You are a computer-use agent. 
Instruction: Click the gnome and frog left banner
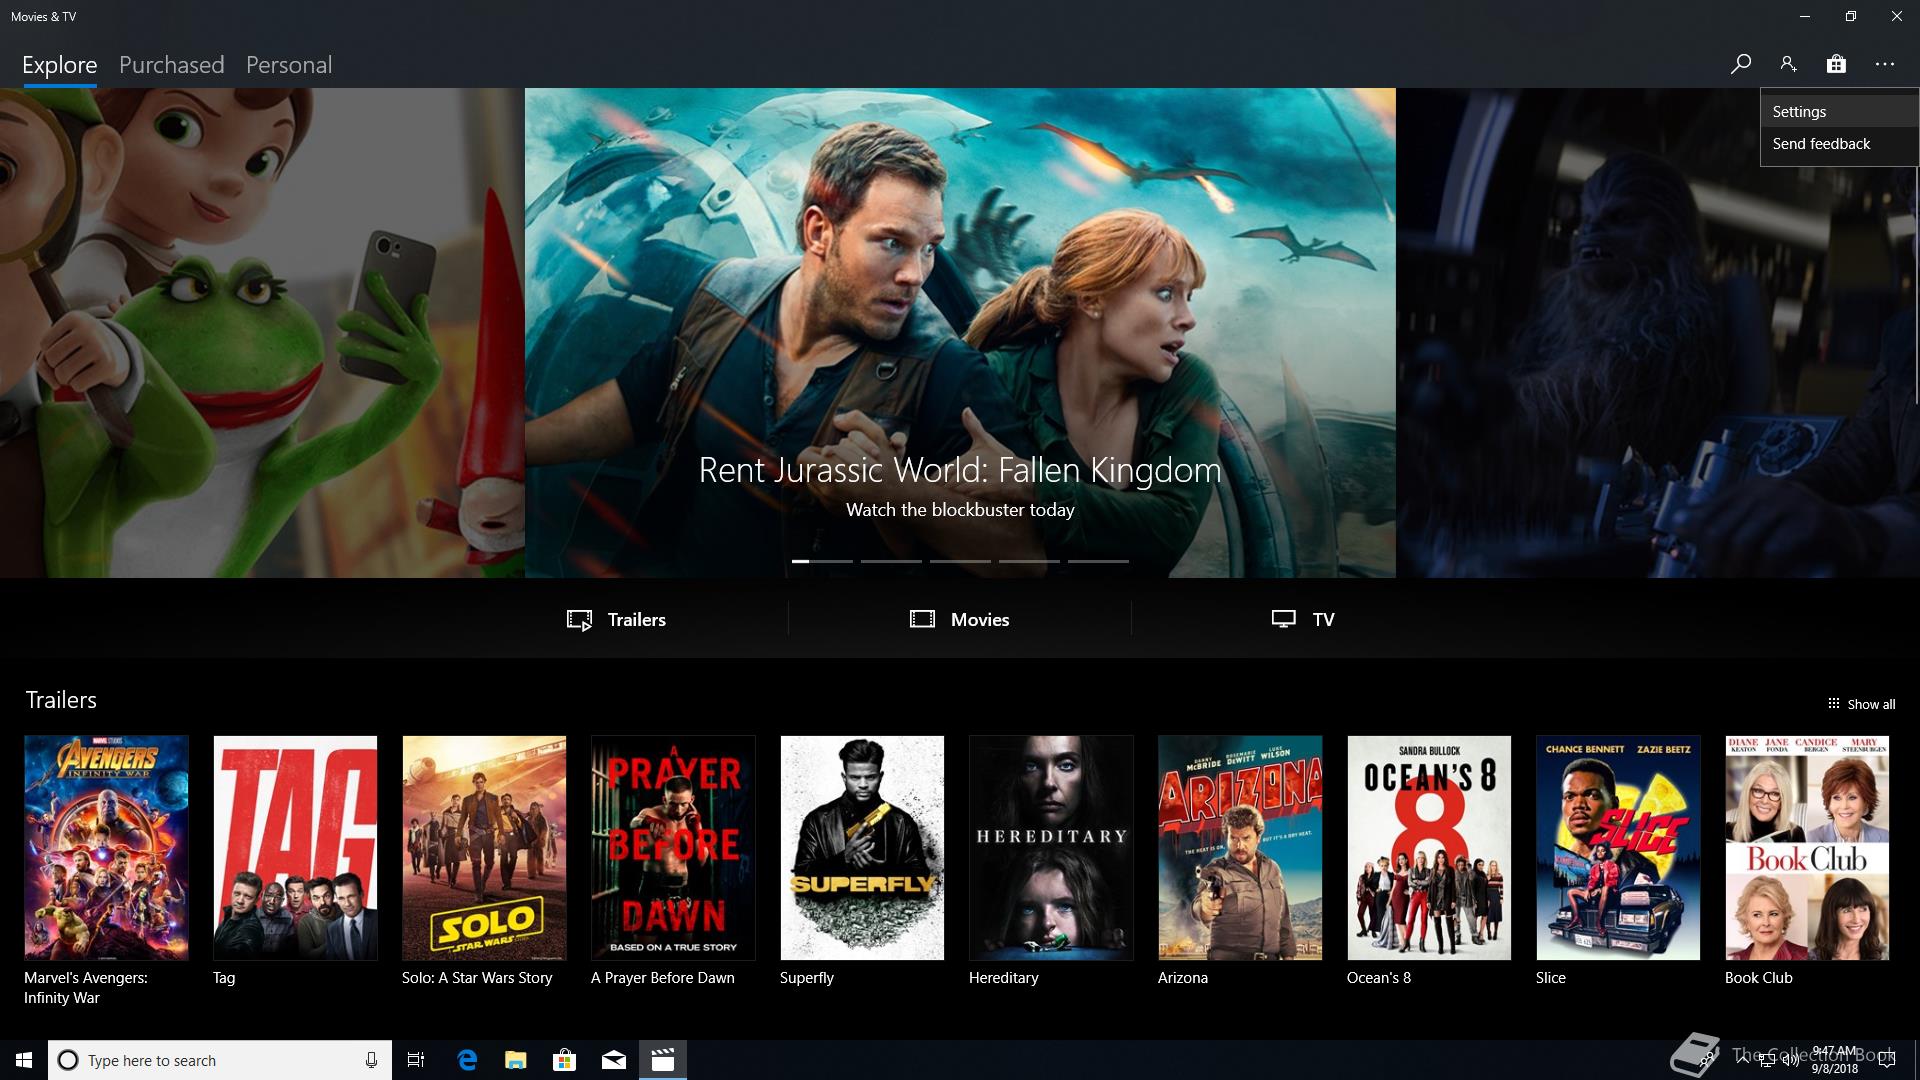pyautogui.click(x=262, y=333)
